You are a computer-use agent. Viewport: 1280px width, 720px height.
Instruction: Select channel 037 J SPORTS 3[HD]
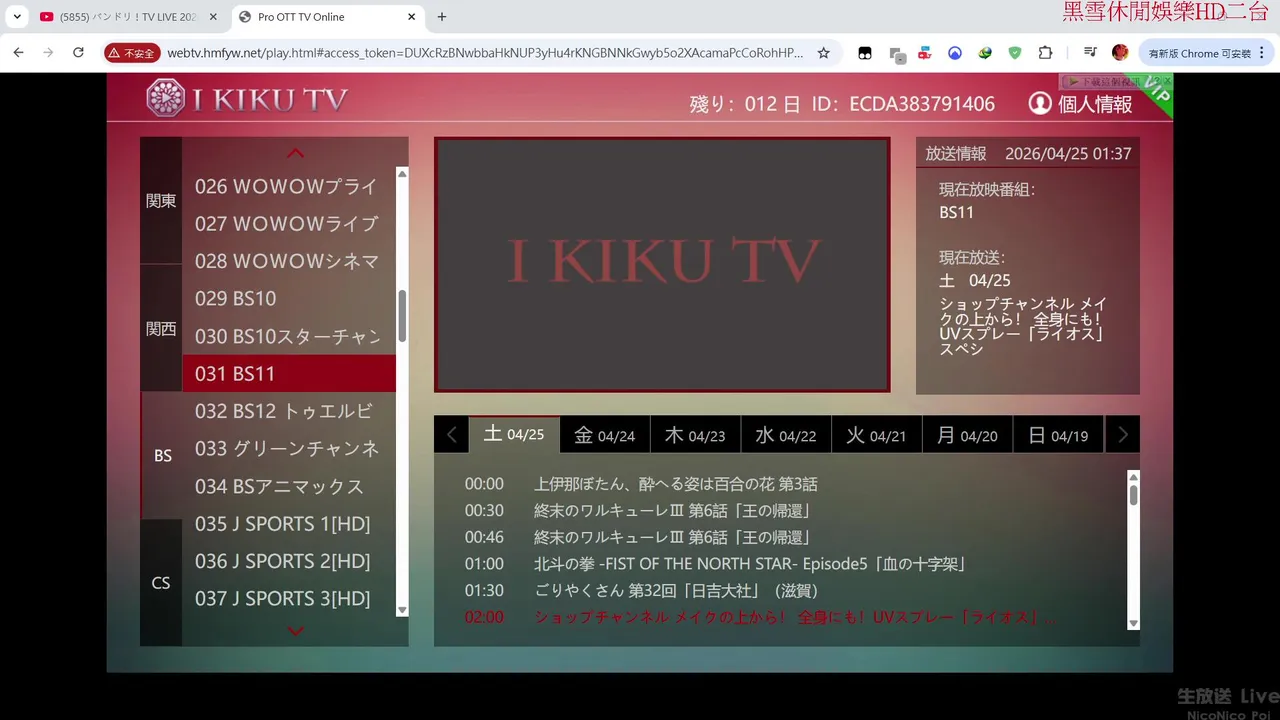click(x=289, y=598)
